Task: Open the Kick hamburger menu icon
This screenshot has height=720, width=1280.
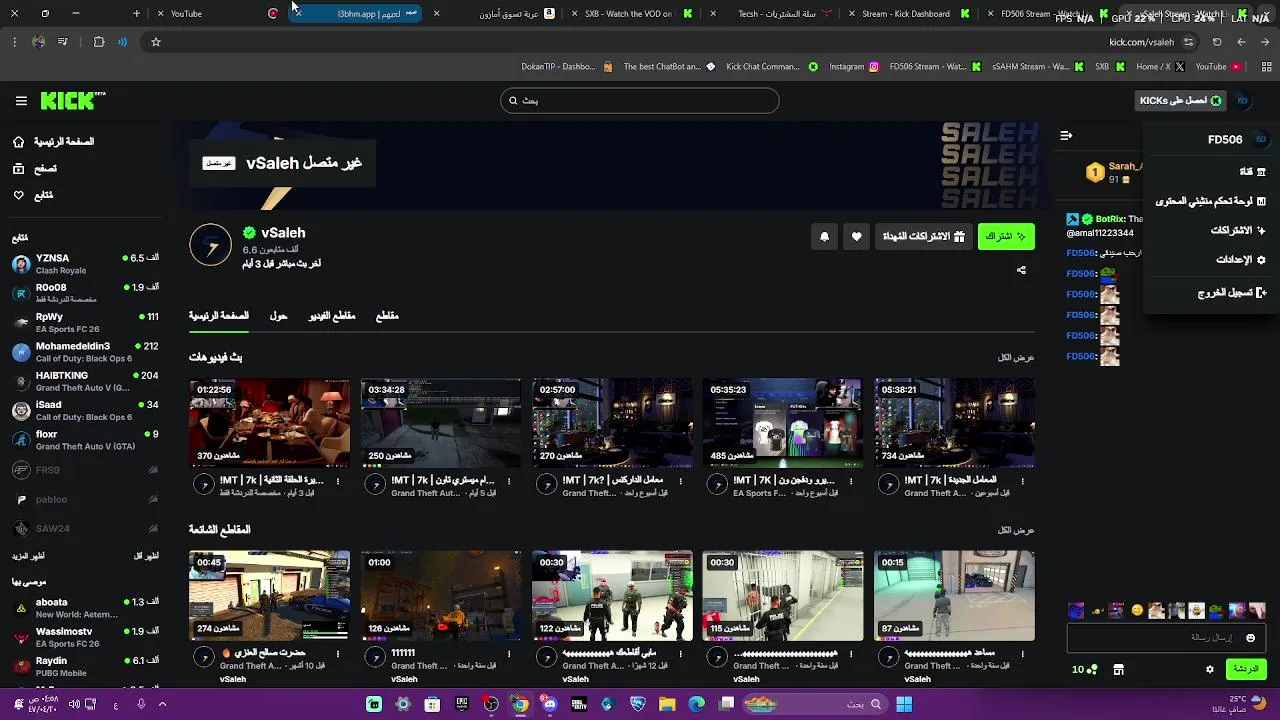Action: click(x=21, y=100)
